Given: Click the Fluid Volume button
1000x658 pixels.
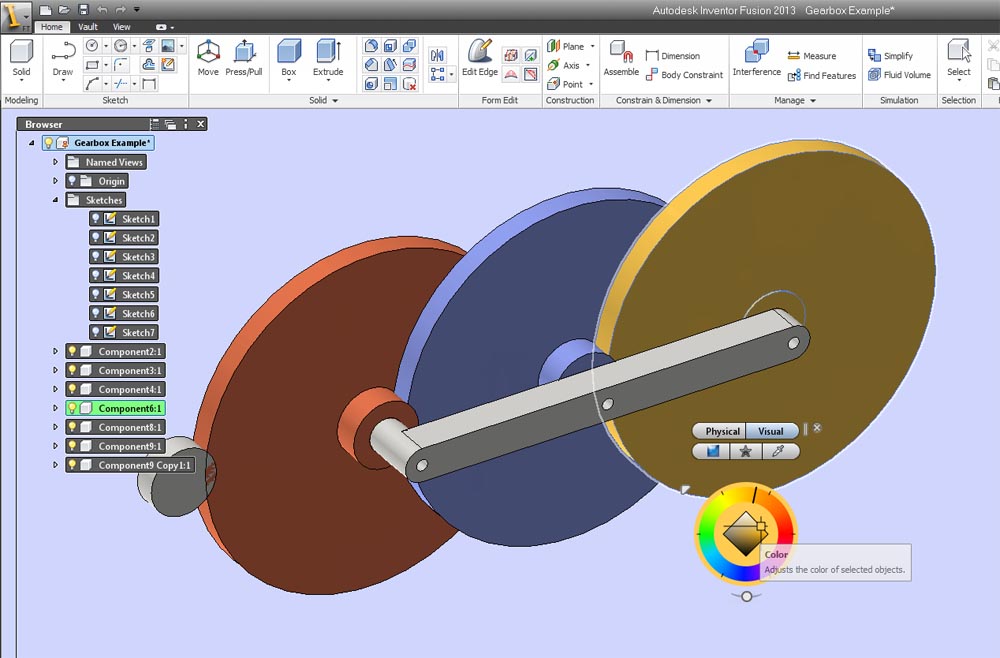Looking at the screenshot, I should coord(899,75).
